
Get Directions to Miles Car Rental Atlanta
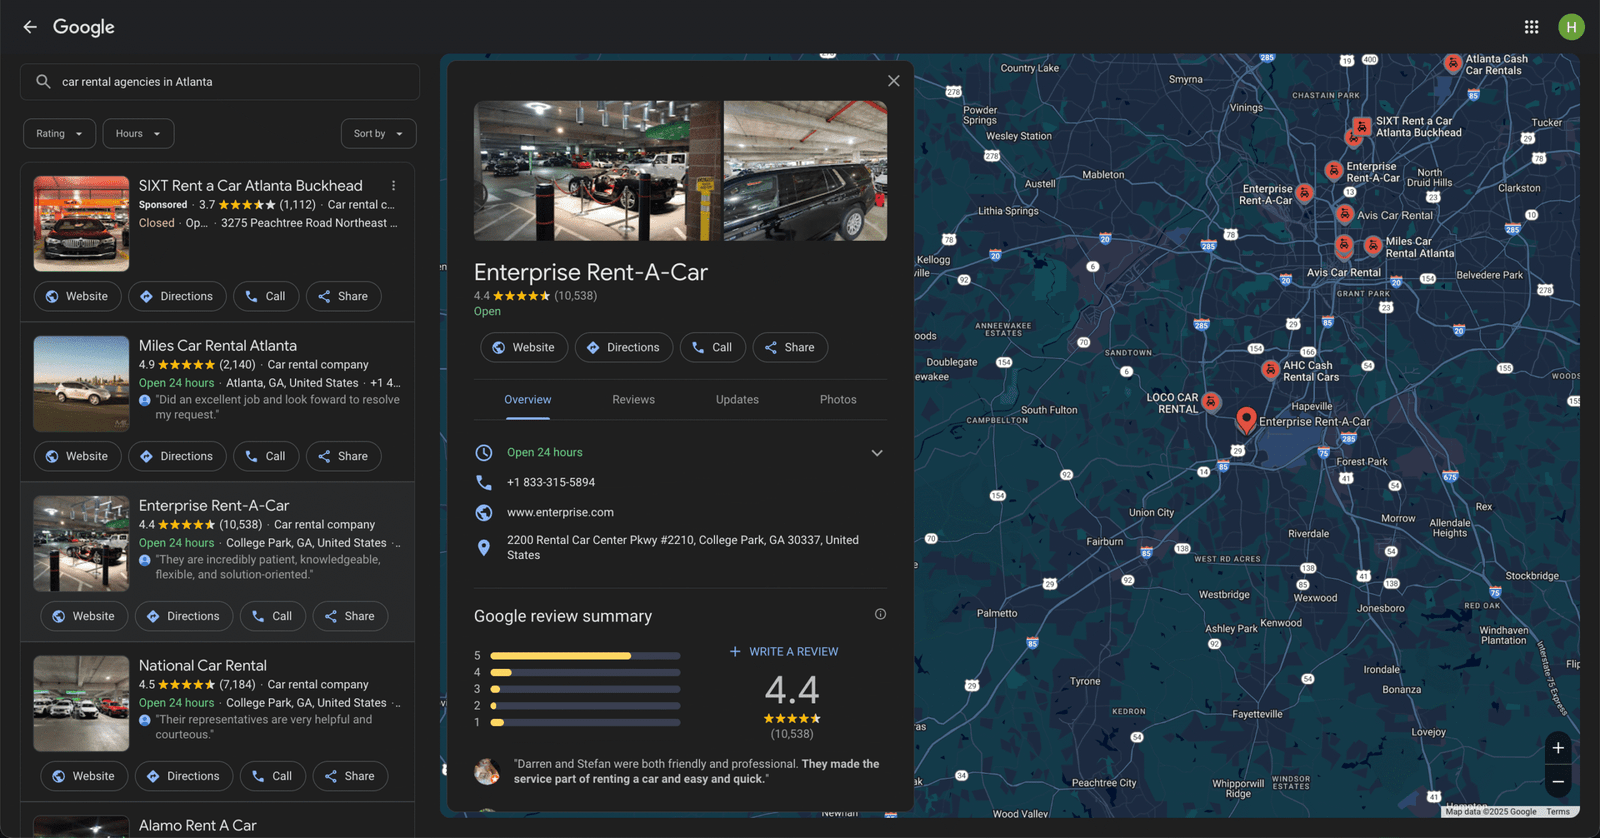click(177, 456)
